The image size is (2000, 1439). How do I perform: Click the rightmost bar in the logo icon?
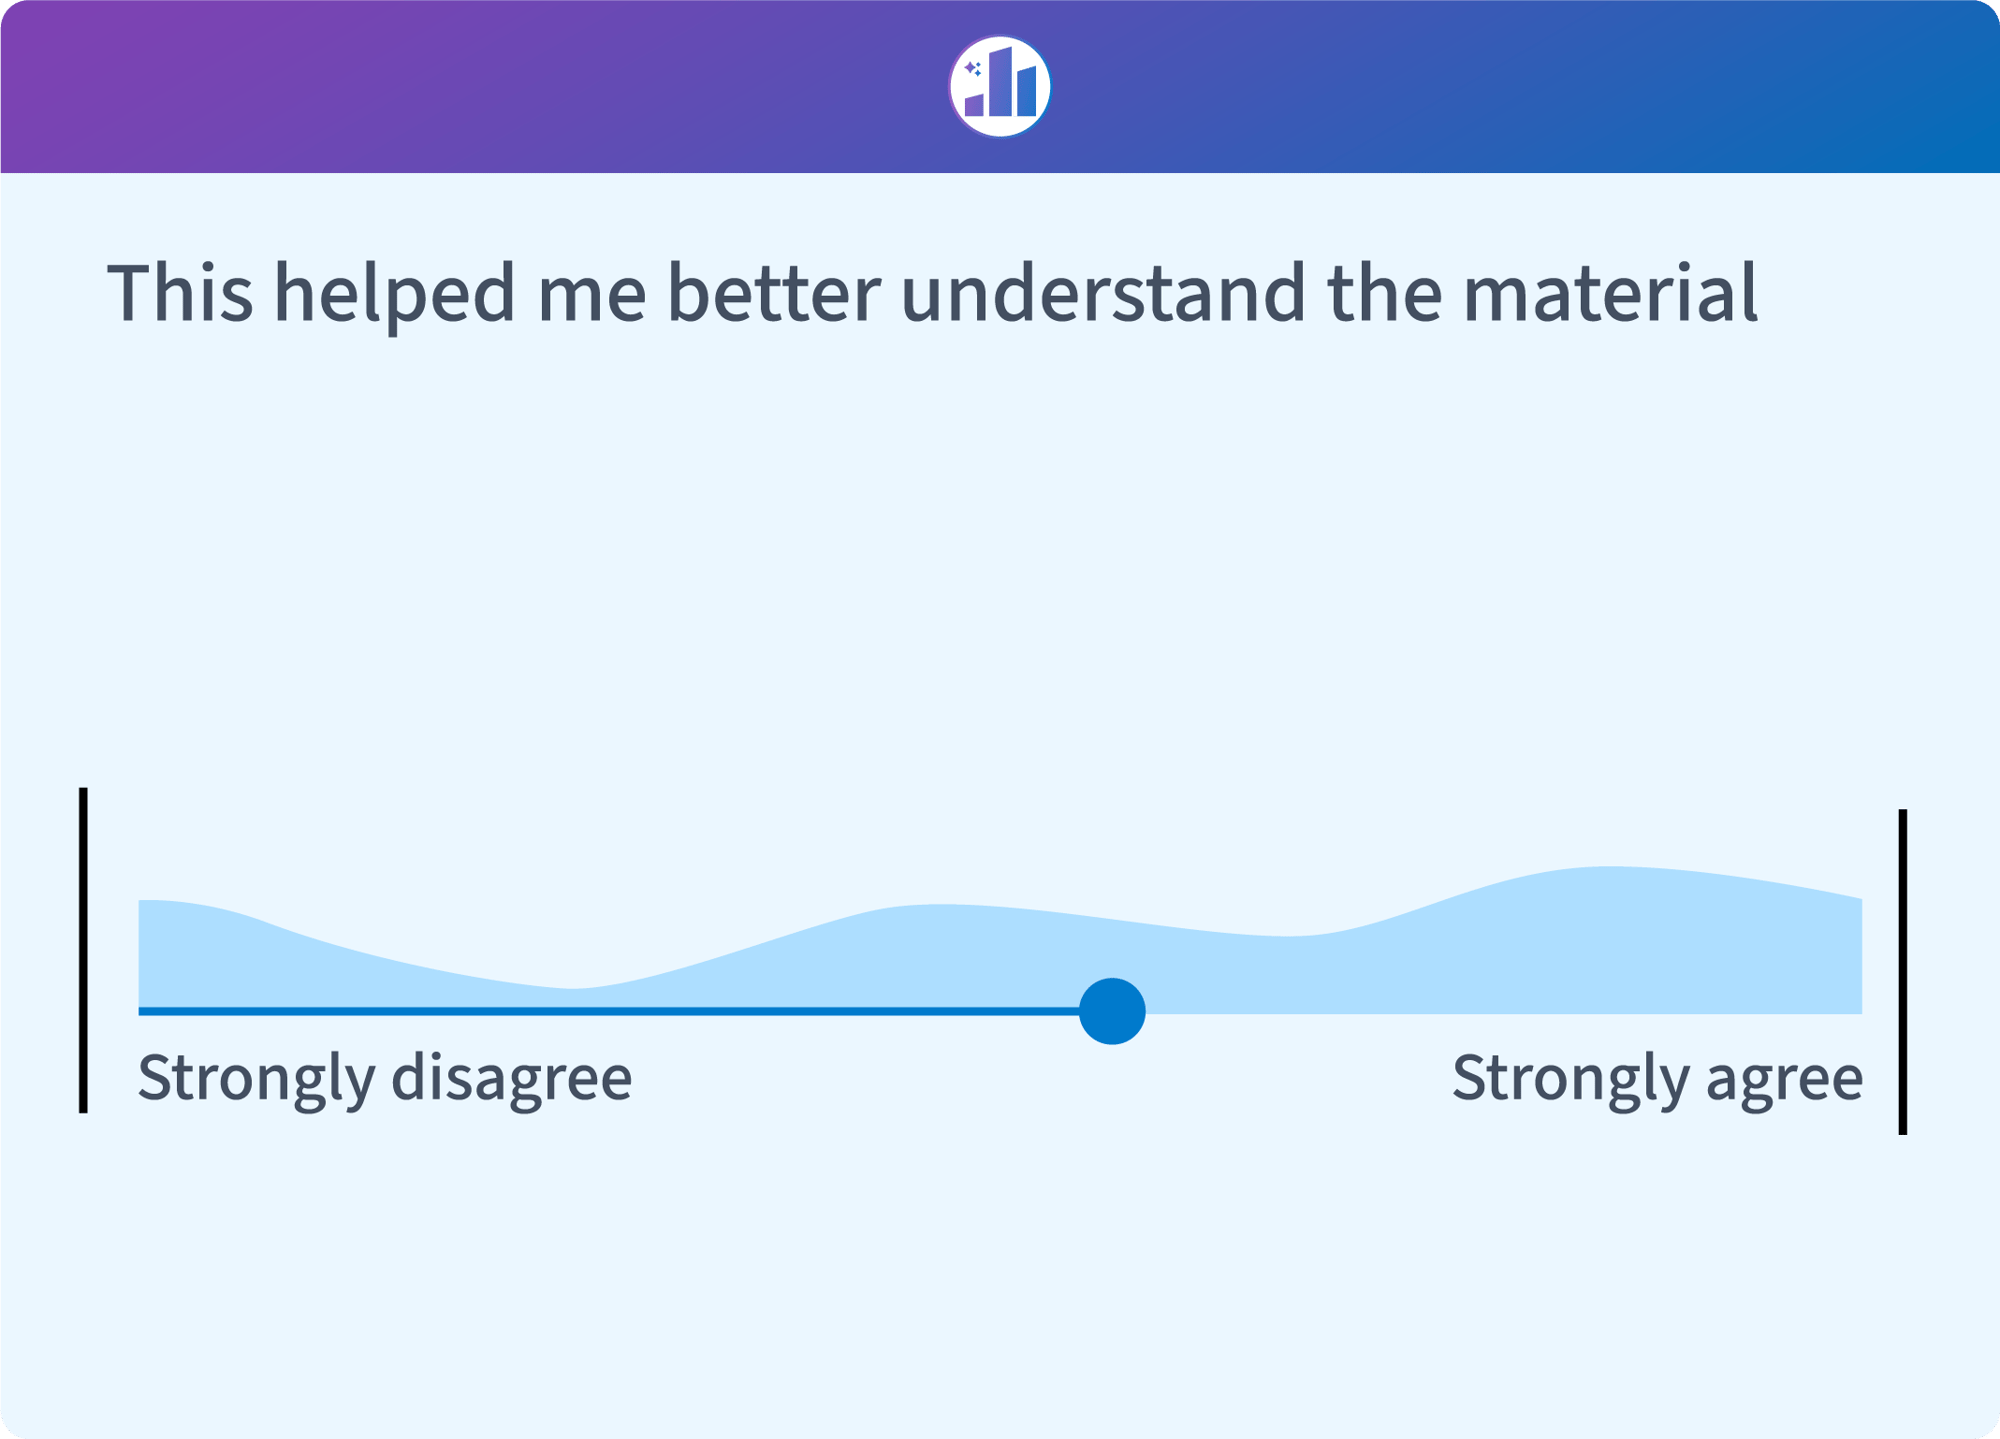click(1026, 92)
